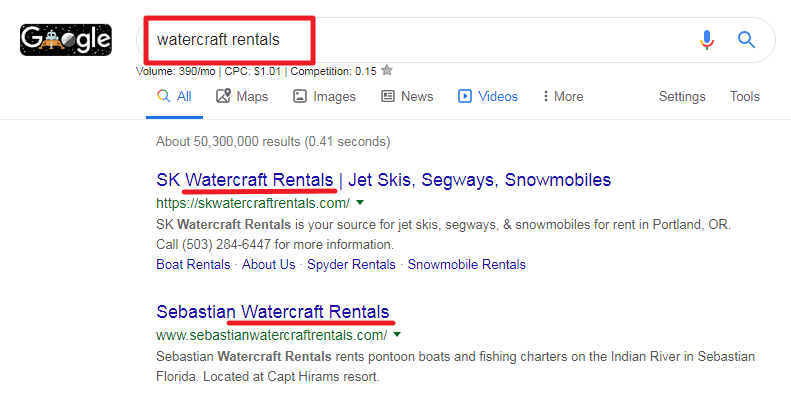The width and height of the screenshot is (791, 405).
Task: Open the Sebastian Watercraft Rentals result
Action: [273, 312]
